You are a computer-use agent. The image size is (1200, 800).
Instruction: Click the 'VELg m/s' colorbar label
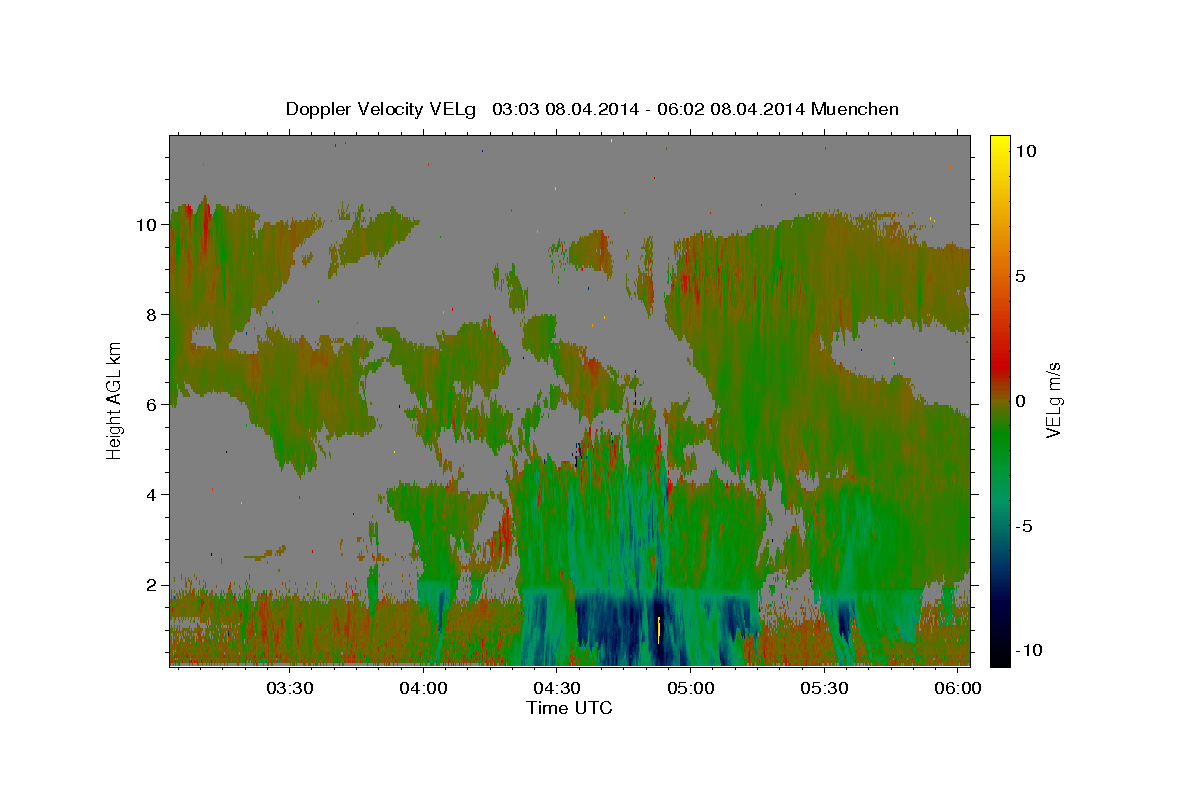pyautogui.click(x=1053, y=400)
